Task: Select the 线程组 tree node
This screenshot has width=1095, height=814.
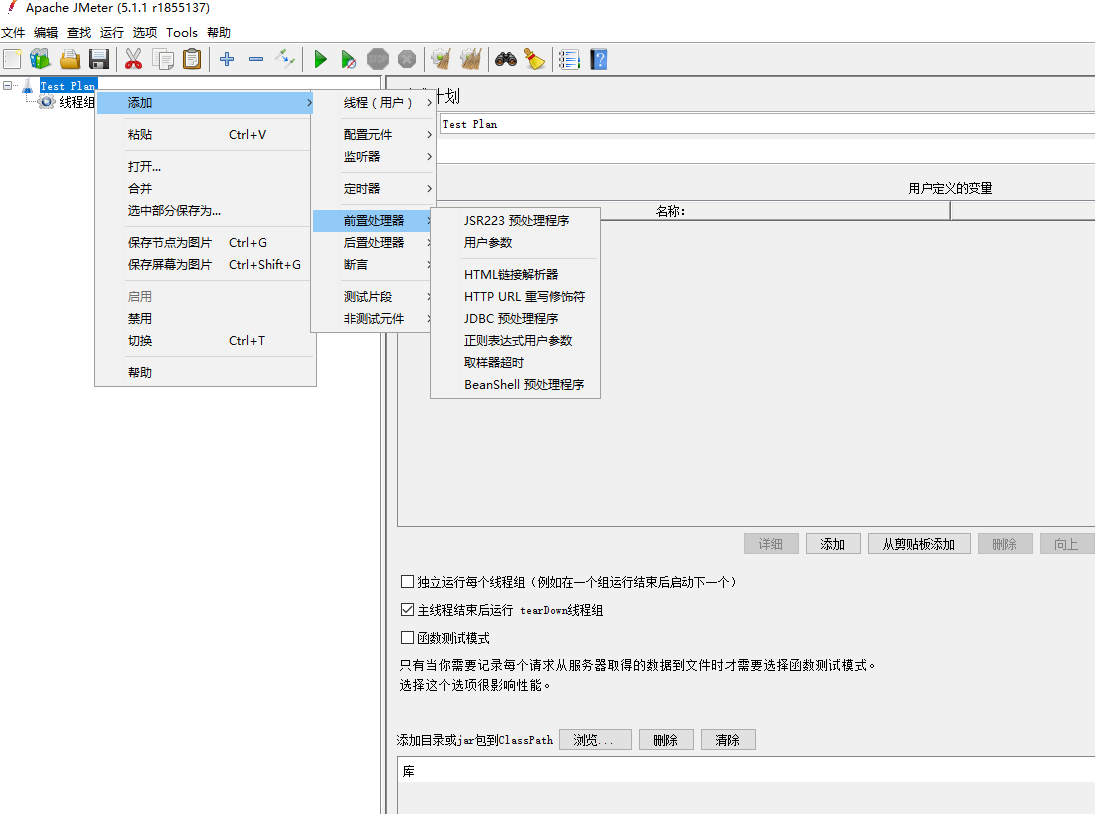Action: (77, 102)
